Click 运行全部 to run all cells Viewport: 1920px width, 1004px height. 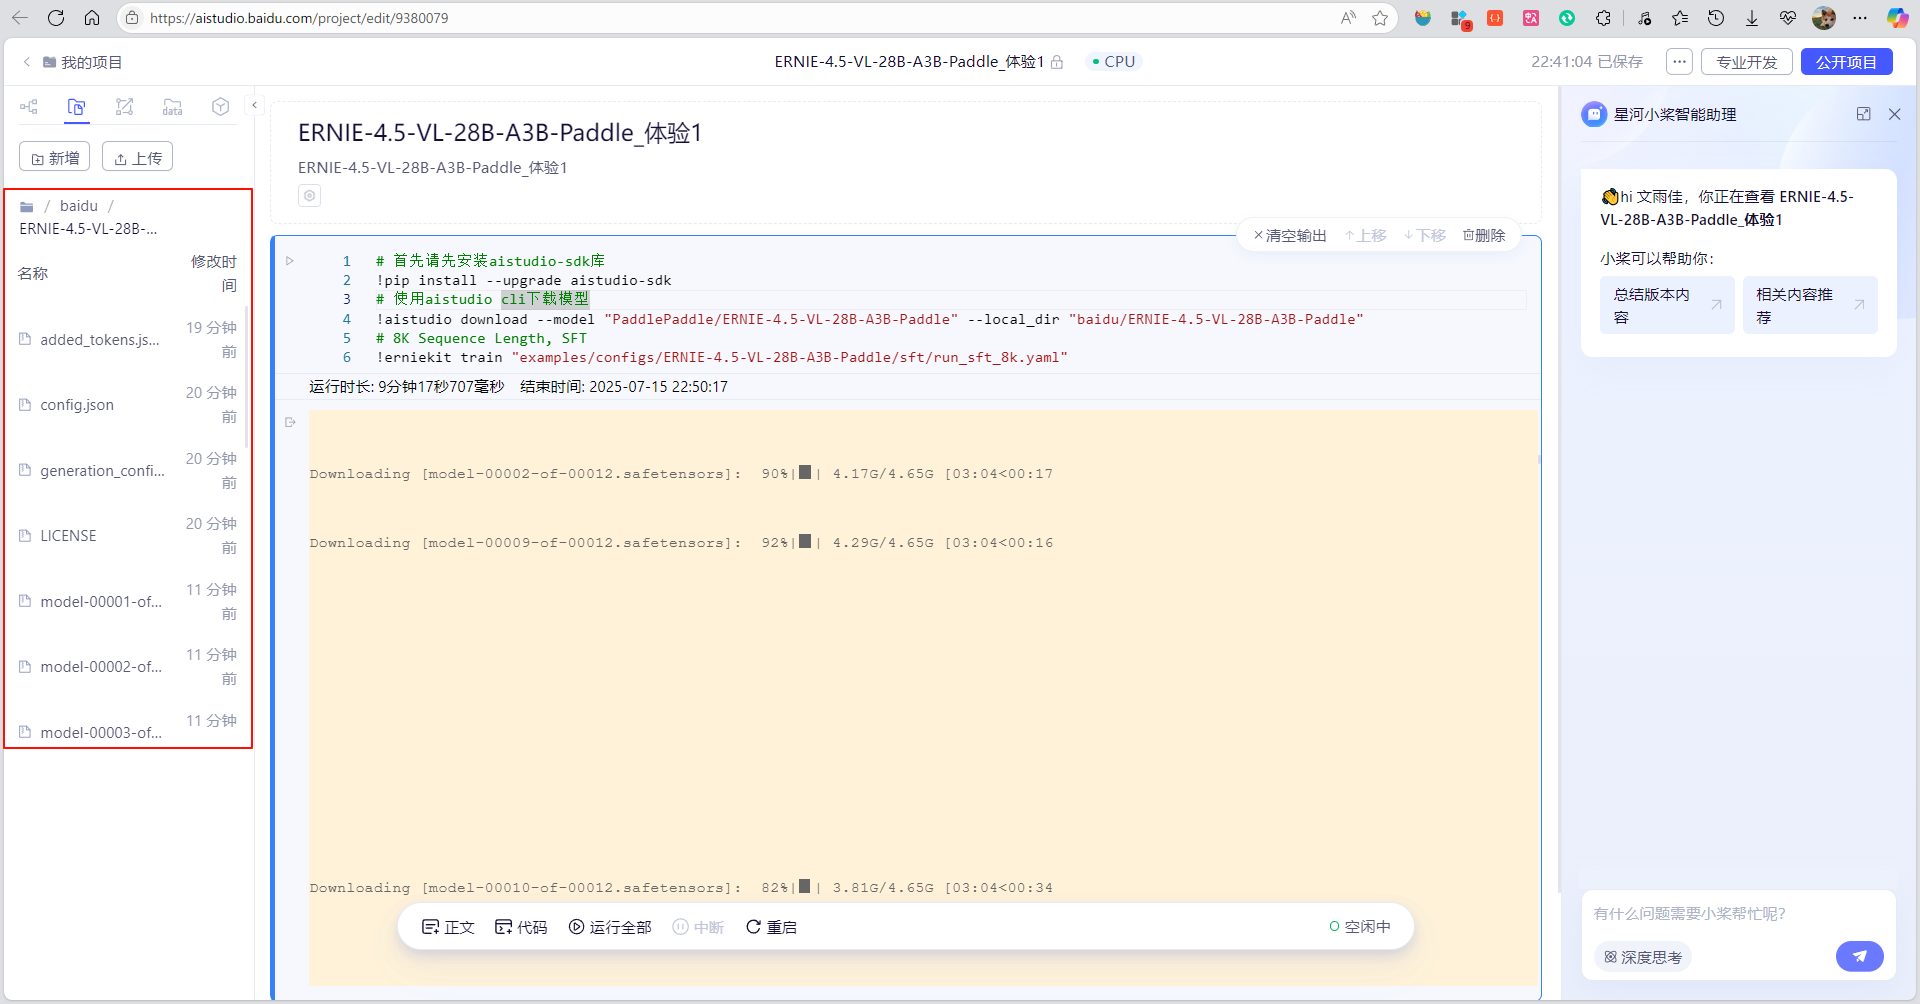pyautogui.click(x=610, y=927)
